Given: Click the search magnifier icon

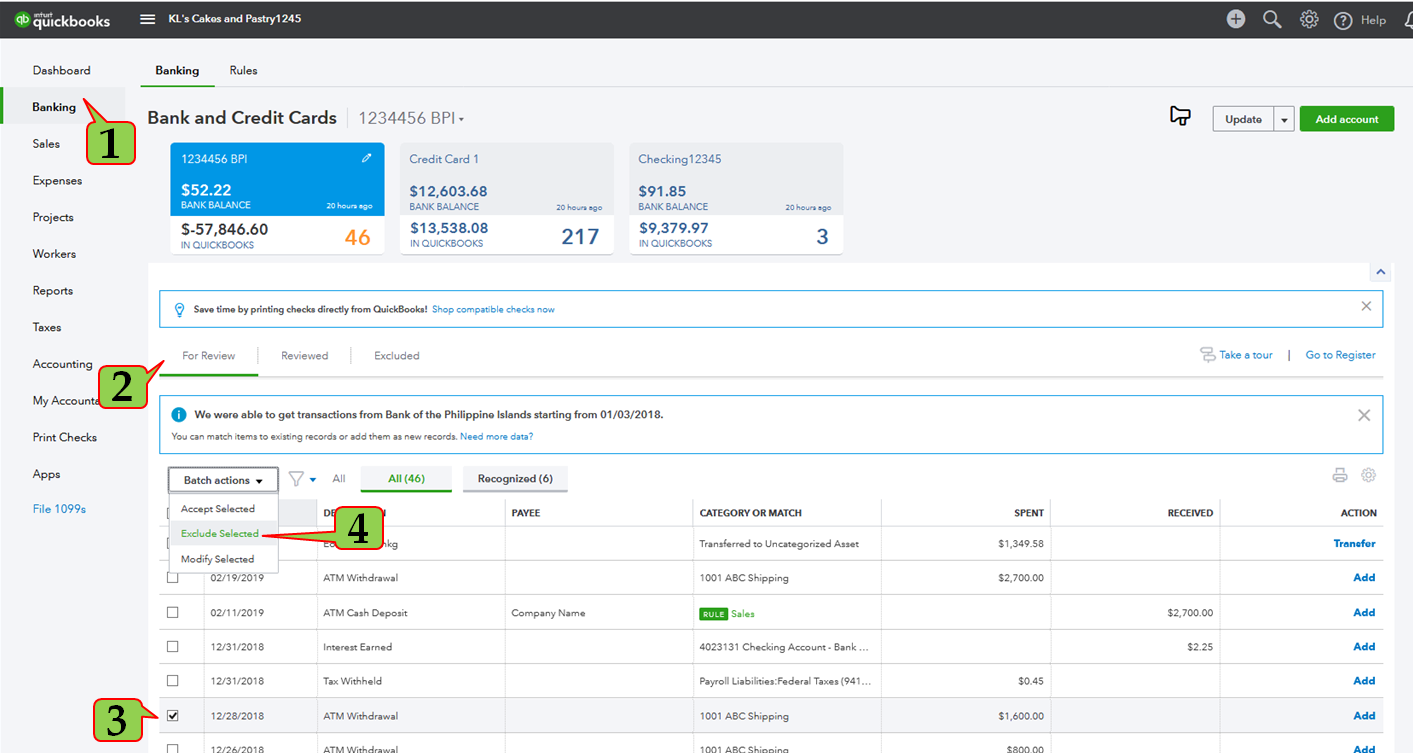Looking at the screenshot, I should [x=1272, y=19].
